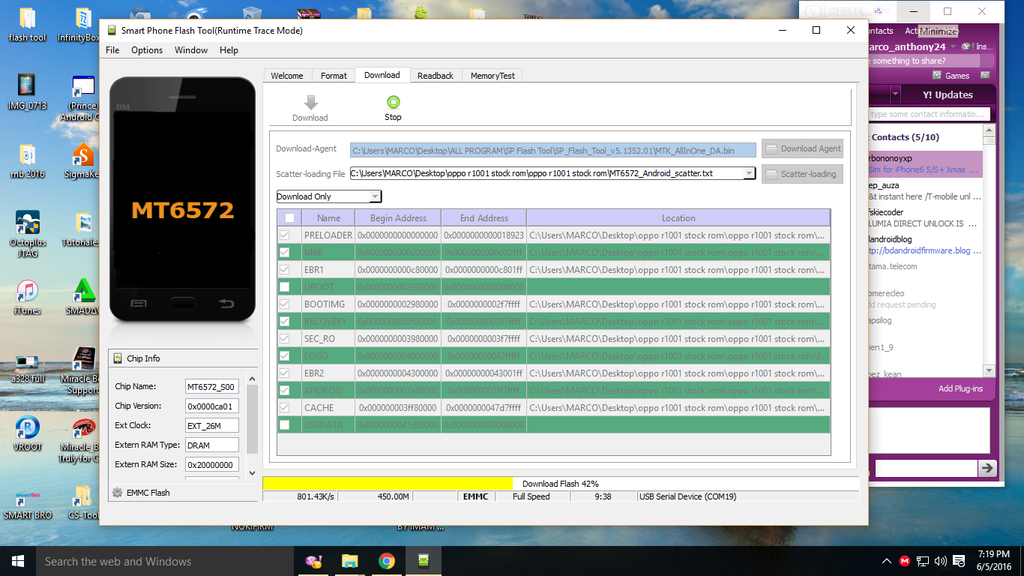The image size is (1024, 576).
Task: Toggle the UBOOT partition checkbox
Action: click(x=284, y=287)
